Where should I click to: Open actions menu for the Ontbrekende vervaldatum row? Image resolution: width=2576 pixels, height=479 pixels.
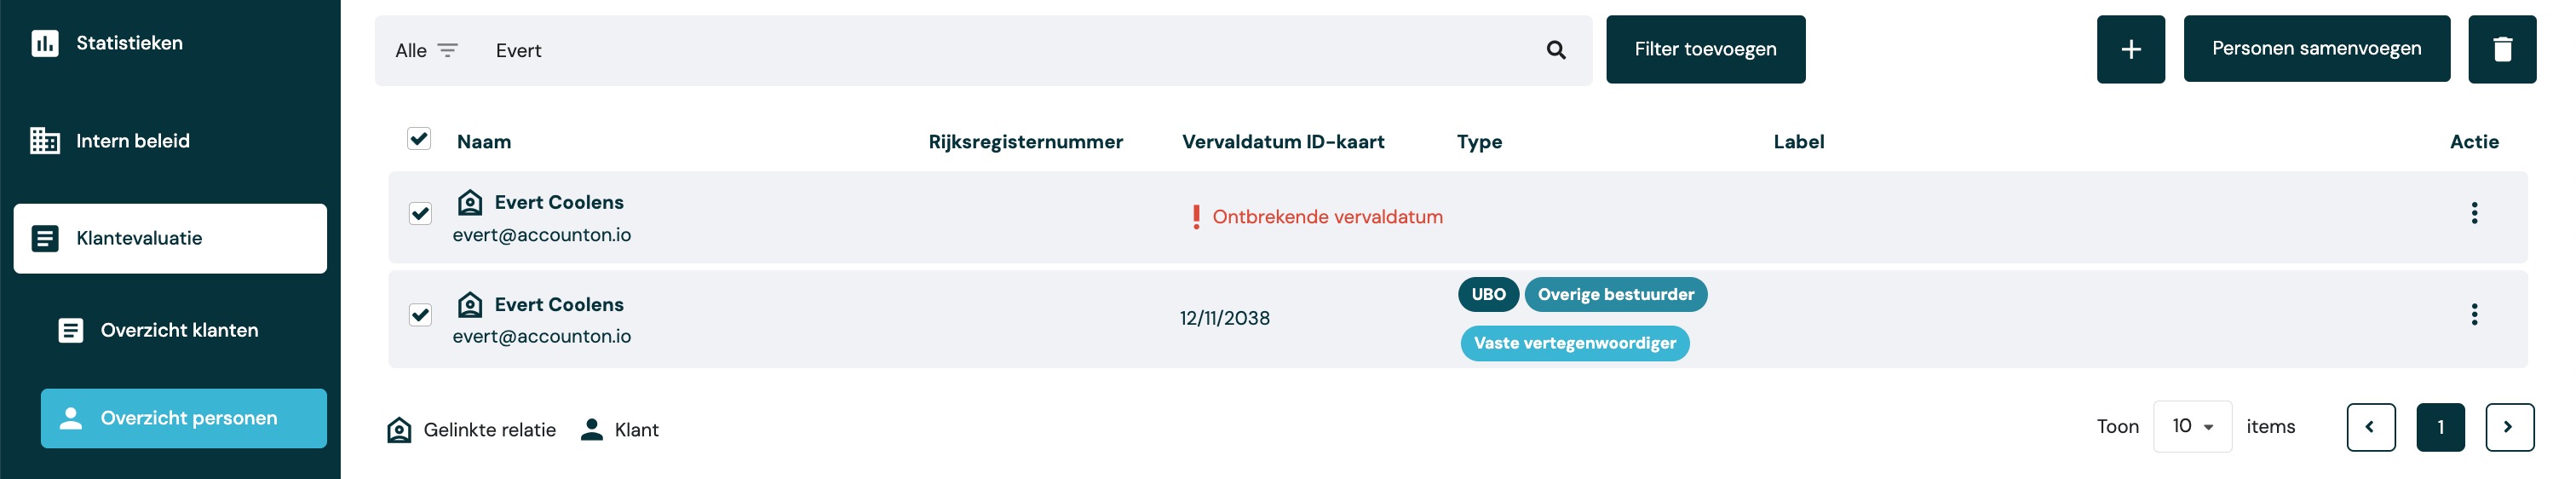(2474, 213)
